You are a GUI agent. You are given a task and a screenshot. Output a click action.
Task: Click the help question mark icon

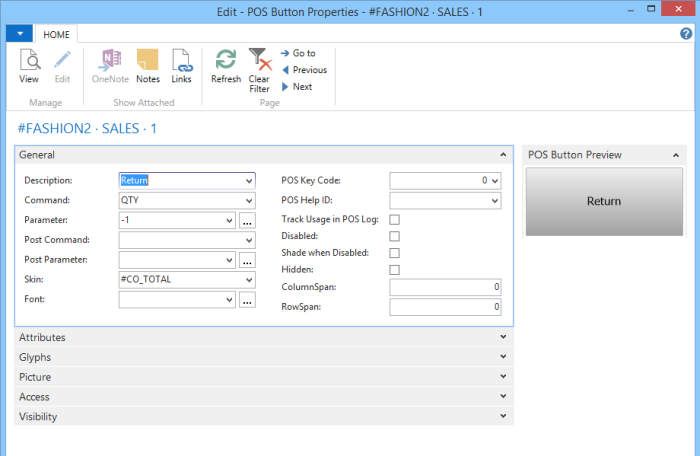coord(686,34)
